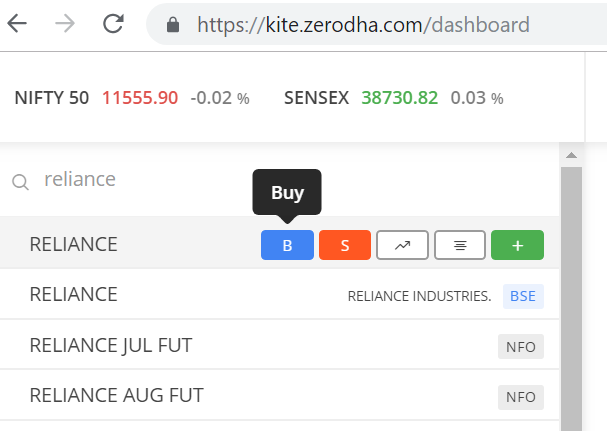Click the scrollbar up arrow
The image size is (607, 431).
[571, 155]
